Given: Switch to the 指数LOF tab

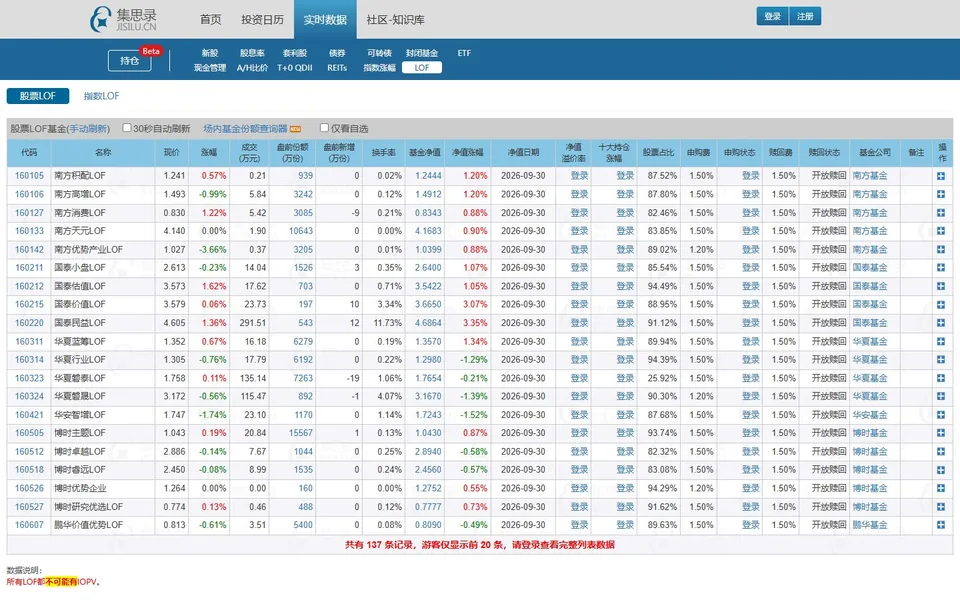Looking at the screenshot, I should pyautogui.click(x=102, y=96).
